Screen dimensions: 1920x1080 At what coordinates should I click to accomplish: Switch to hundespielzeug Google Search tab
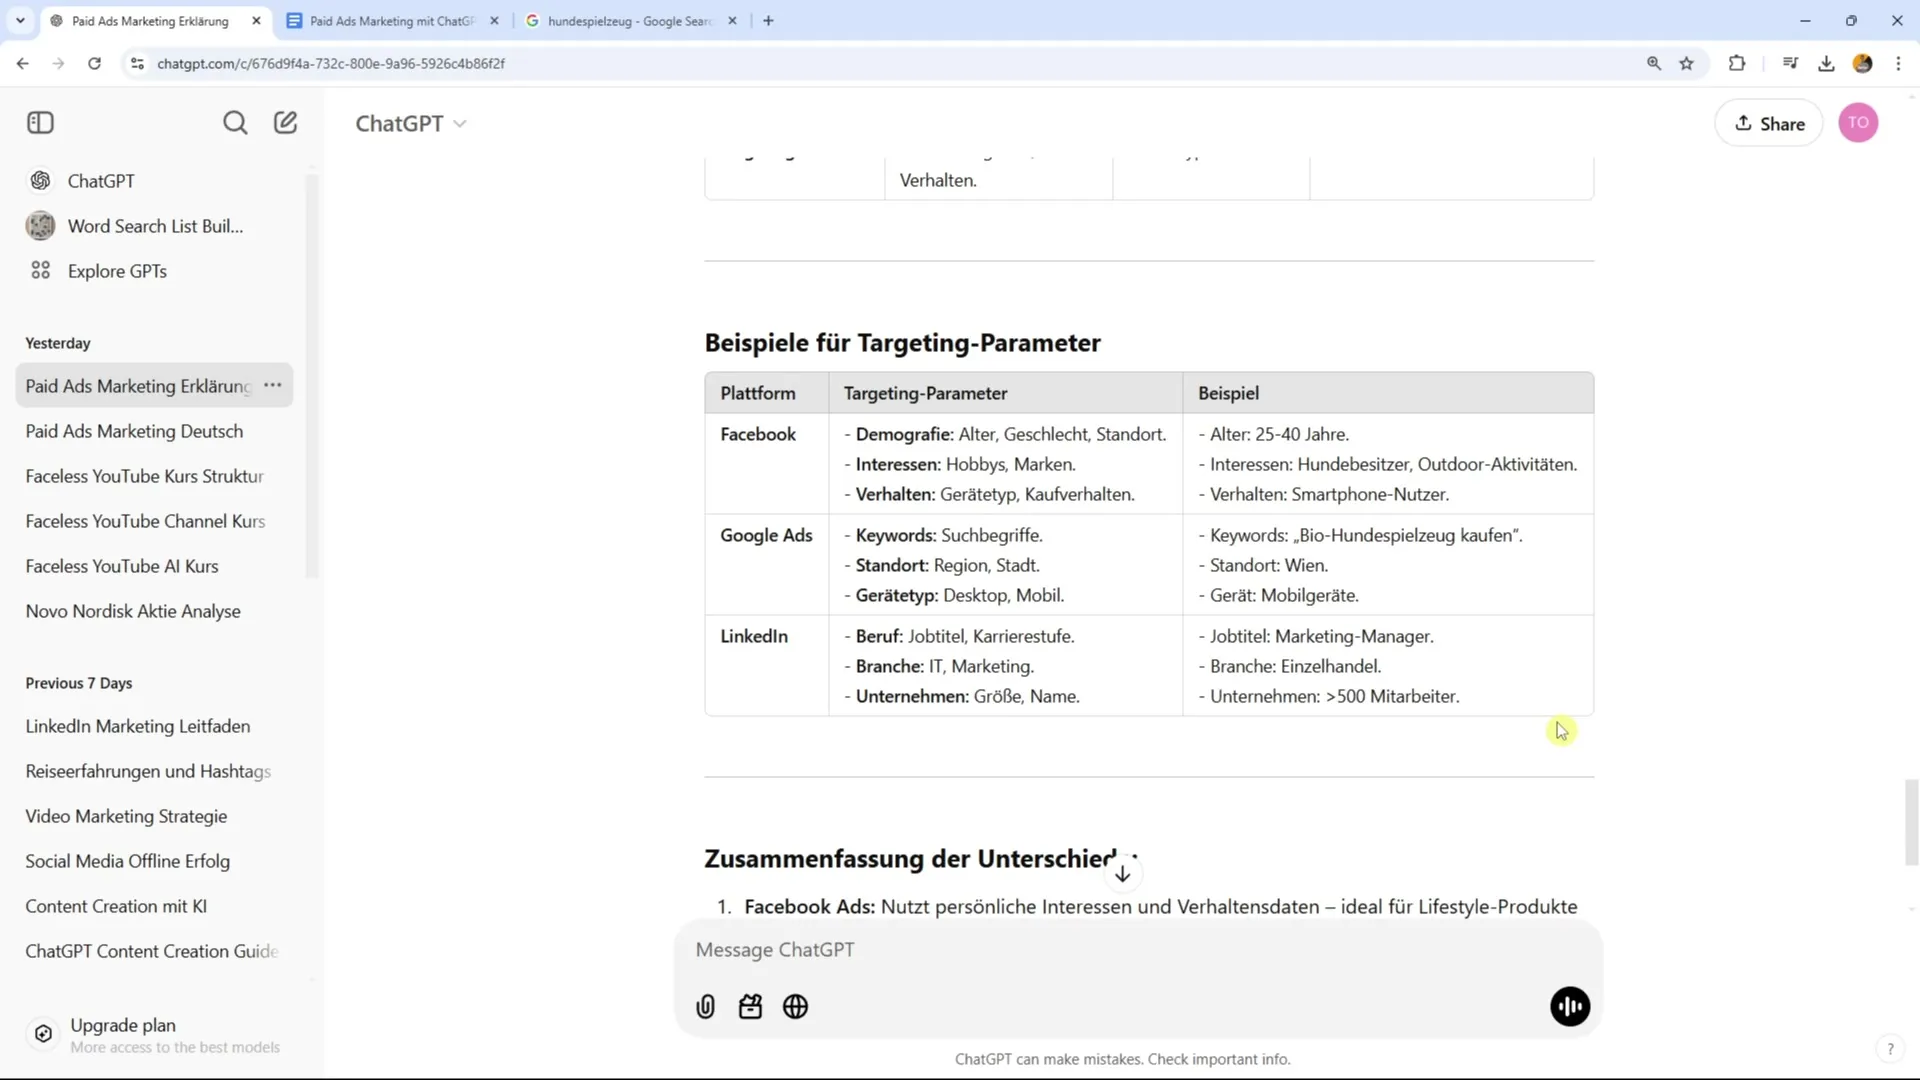pyautogui.click(x=630, y=20)
